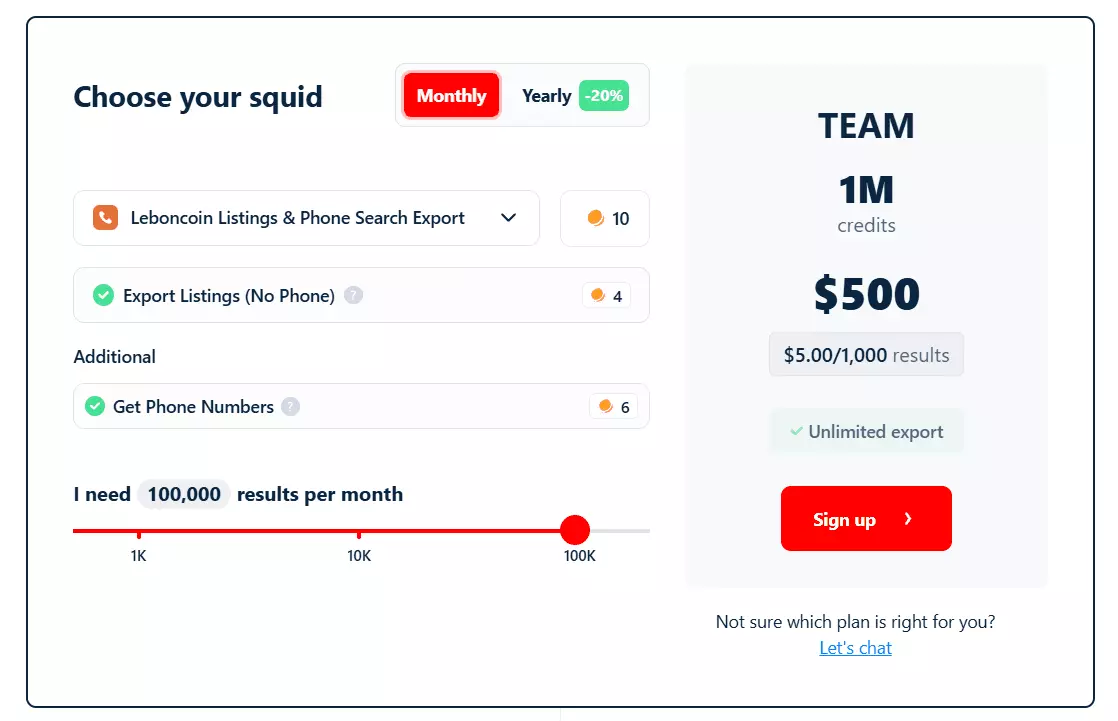Click the $5.00/1,000 results pricing badge
Viewport: 1118px width, 721px height.
pyautogui.click(x=866, y=354)
